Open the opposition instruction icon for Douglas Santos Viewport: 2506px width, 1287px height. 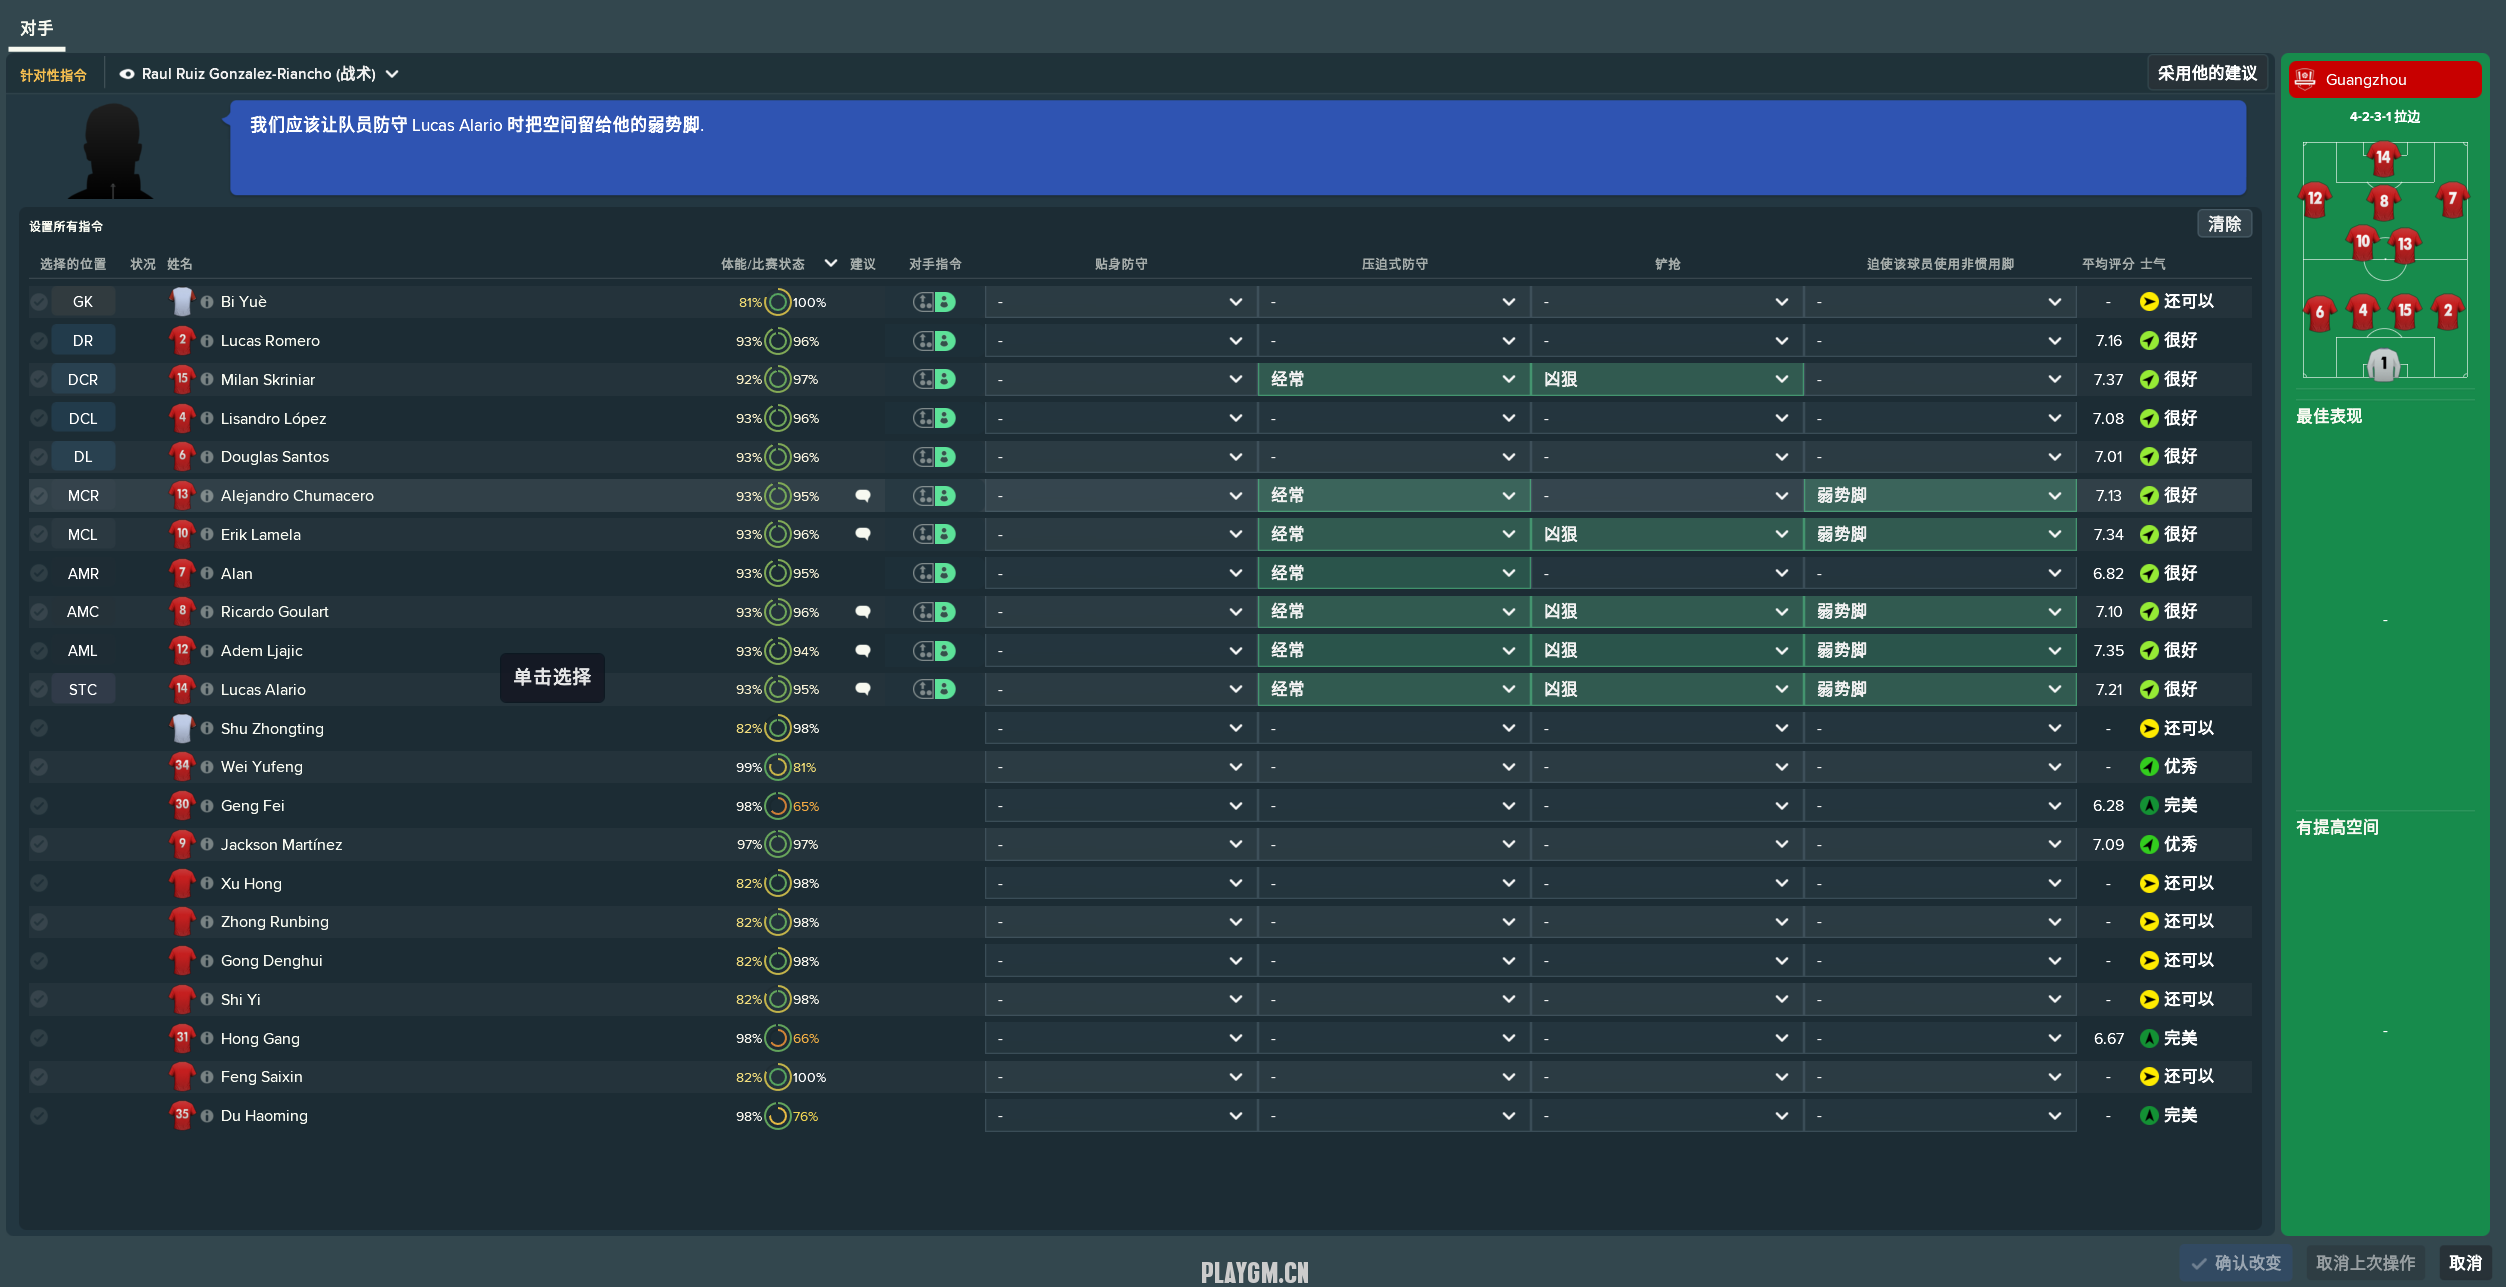pyautogui.click(x=934, y=457)
